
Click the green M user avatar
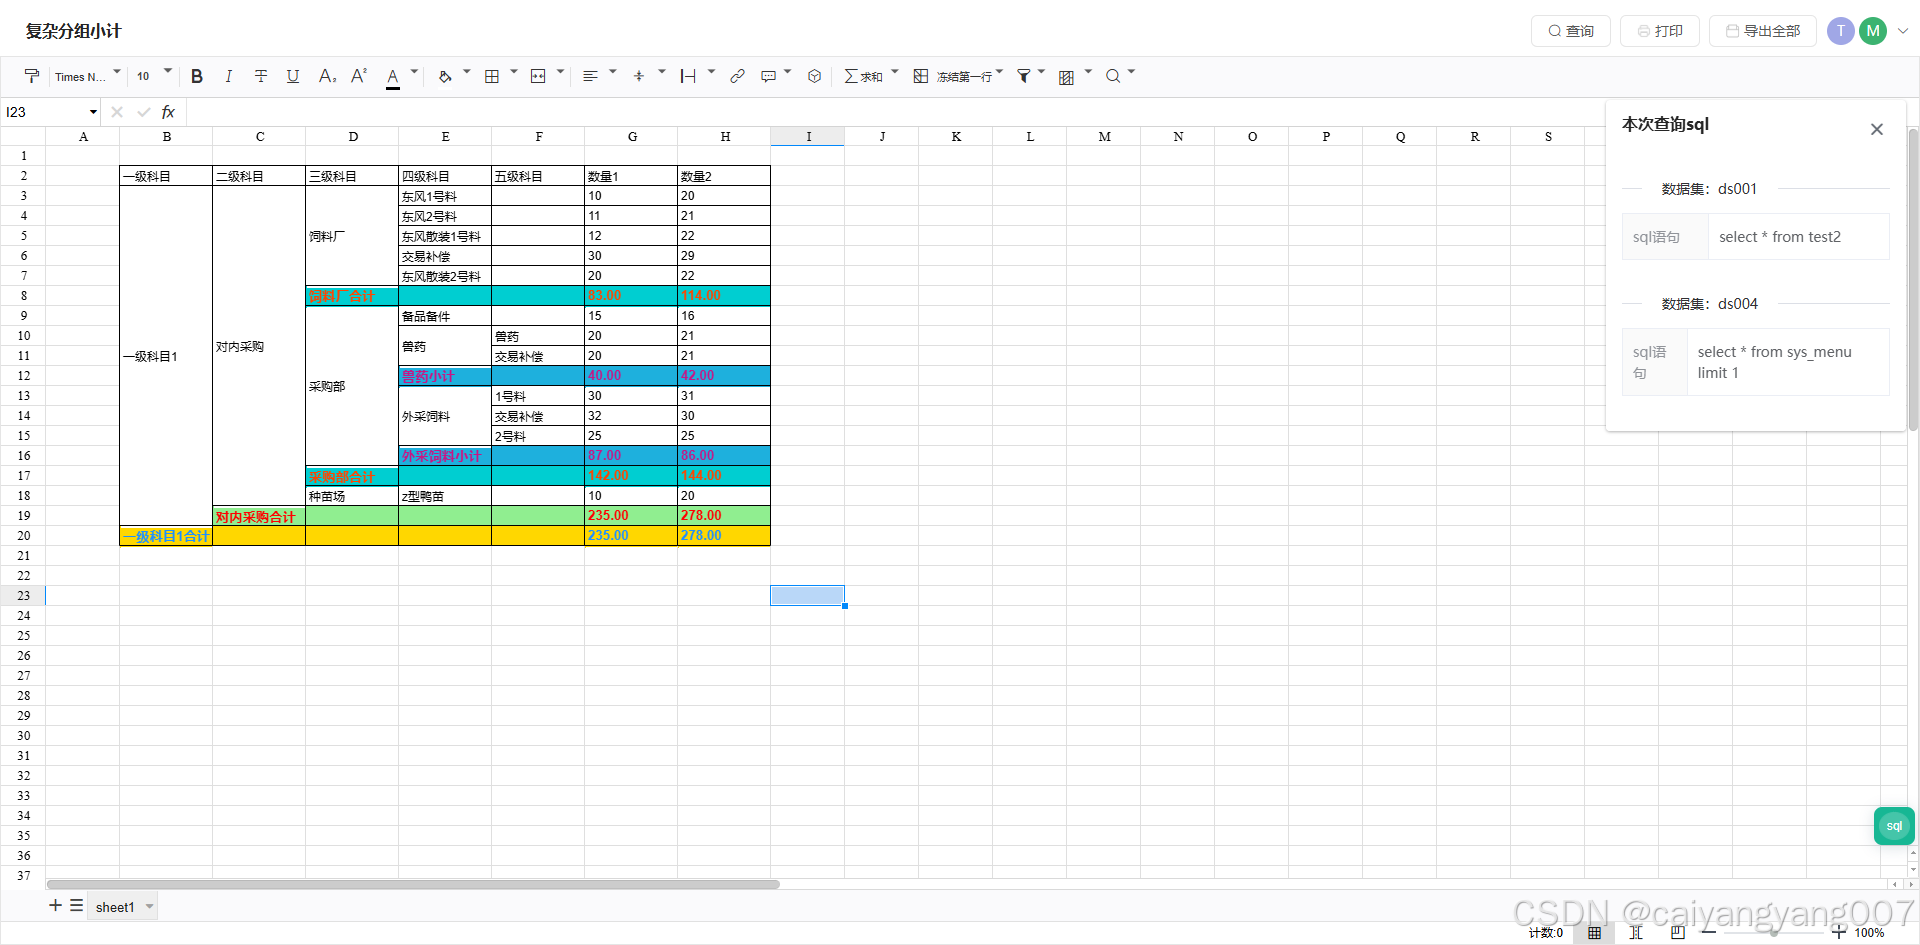(1873, 31)
